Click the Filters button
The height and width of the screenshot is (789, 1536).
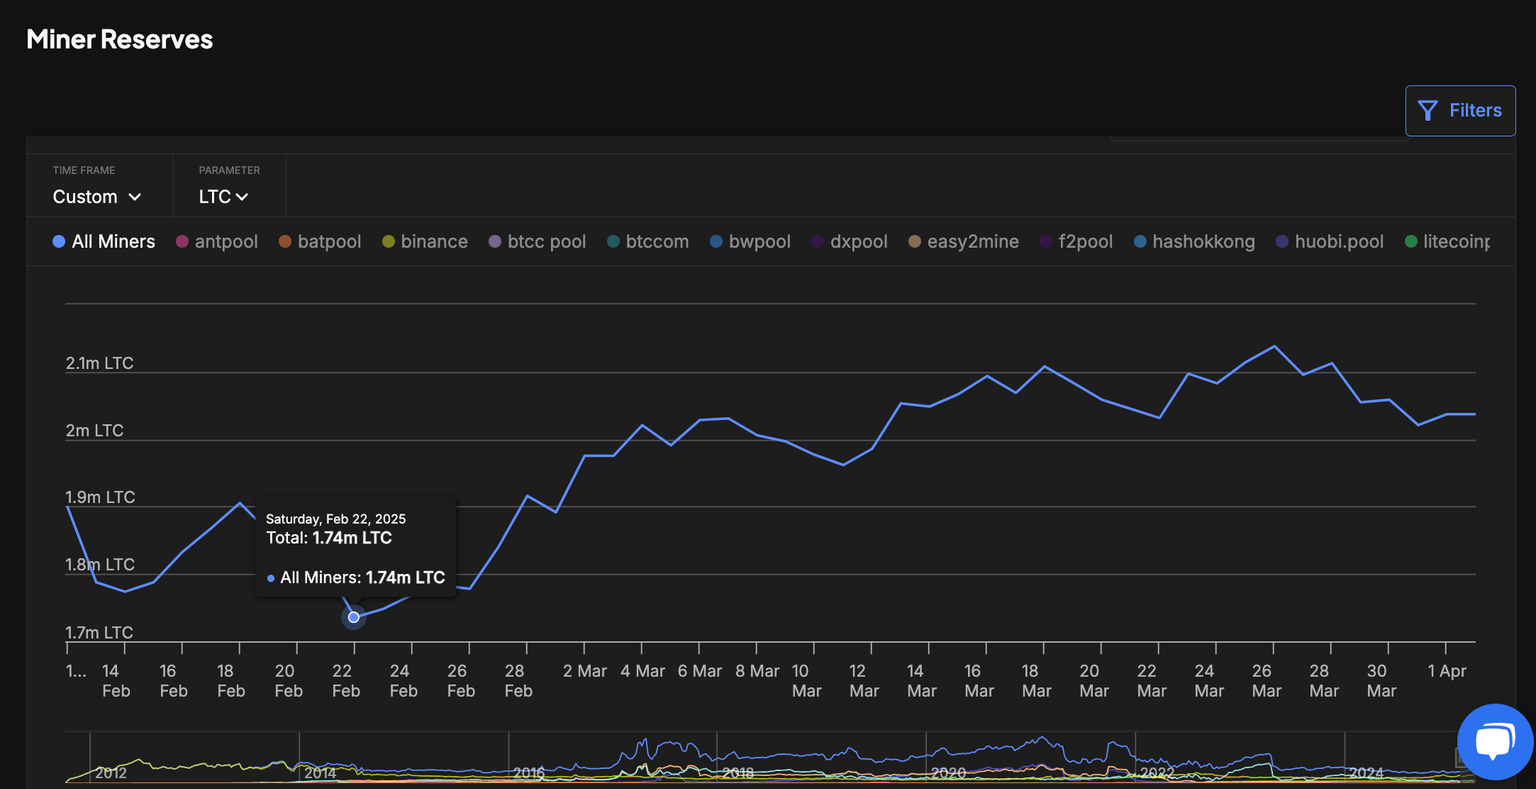[x=1460, y=110]
